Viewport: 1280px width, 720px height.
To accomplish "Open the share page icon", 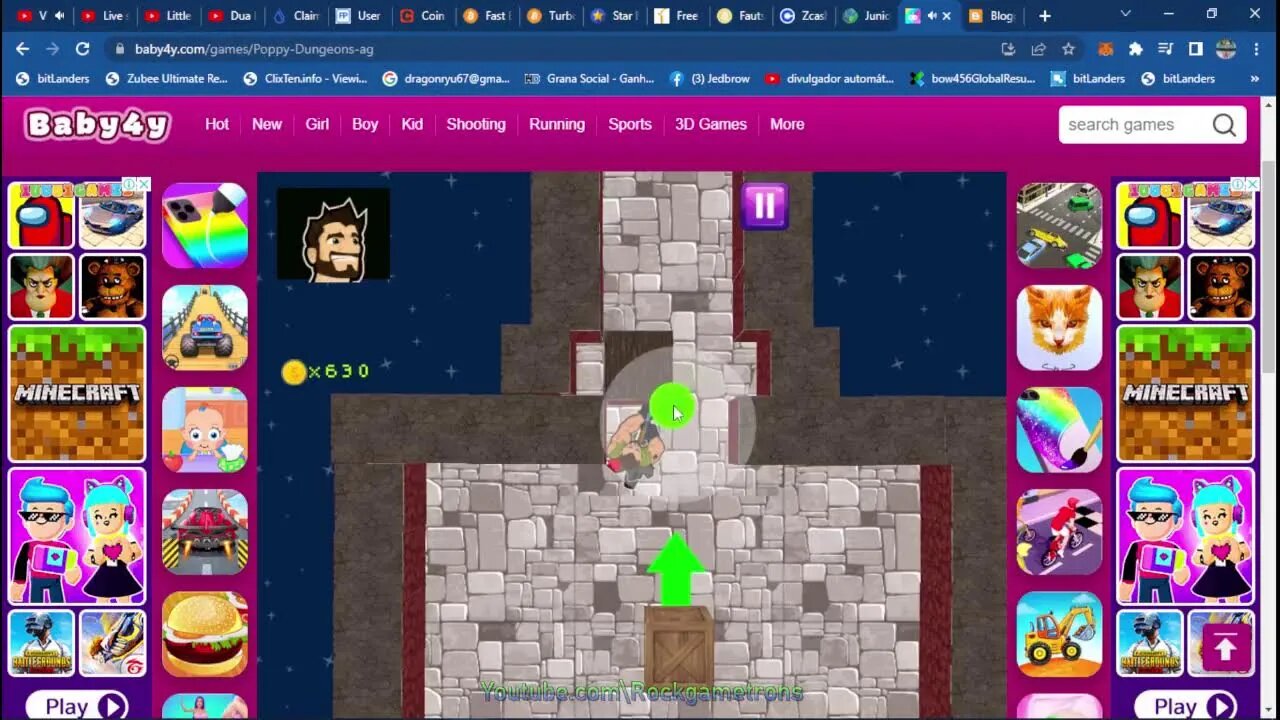I will click(x=1039, y=48).
